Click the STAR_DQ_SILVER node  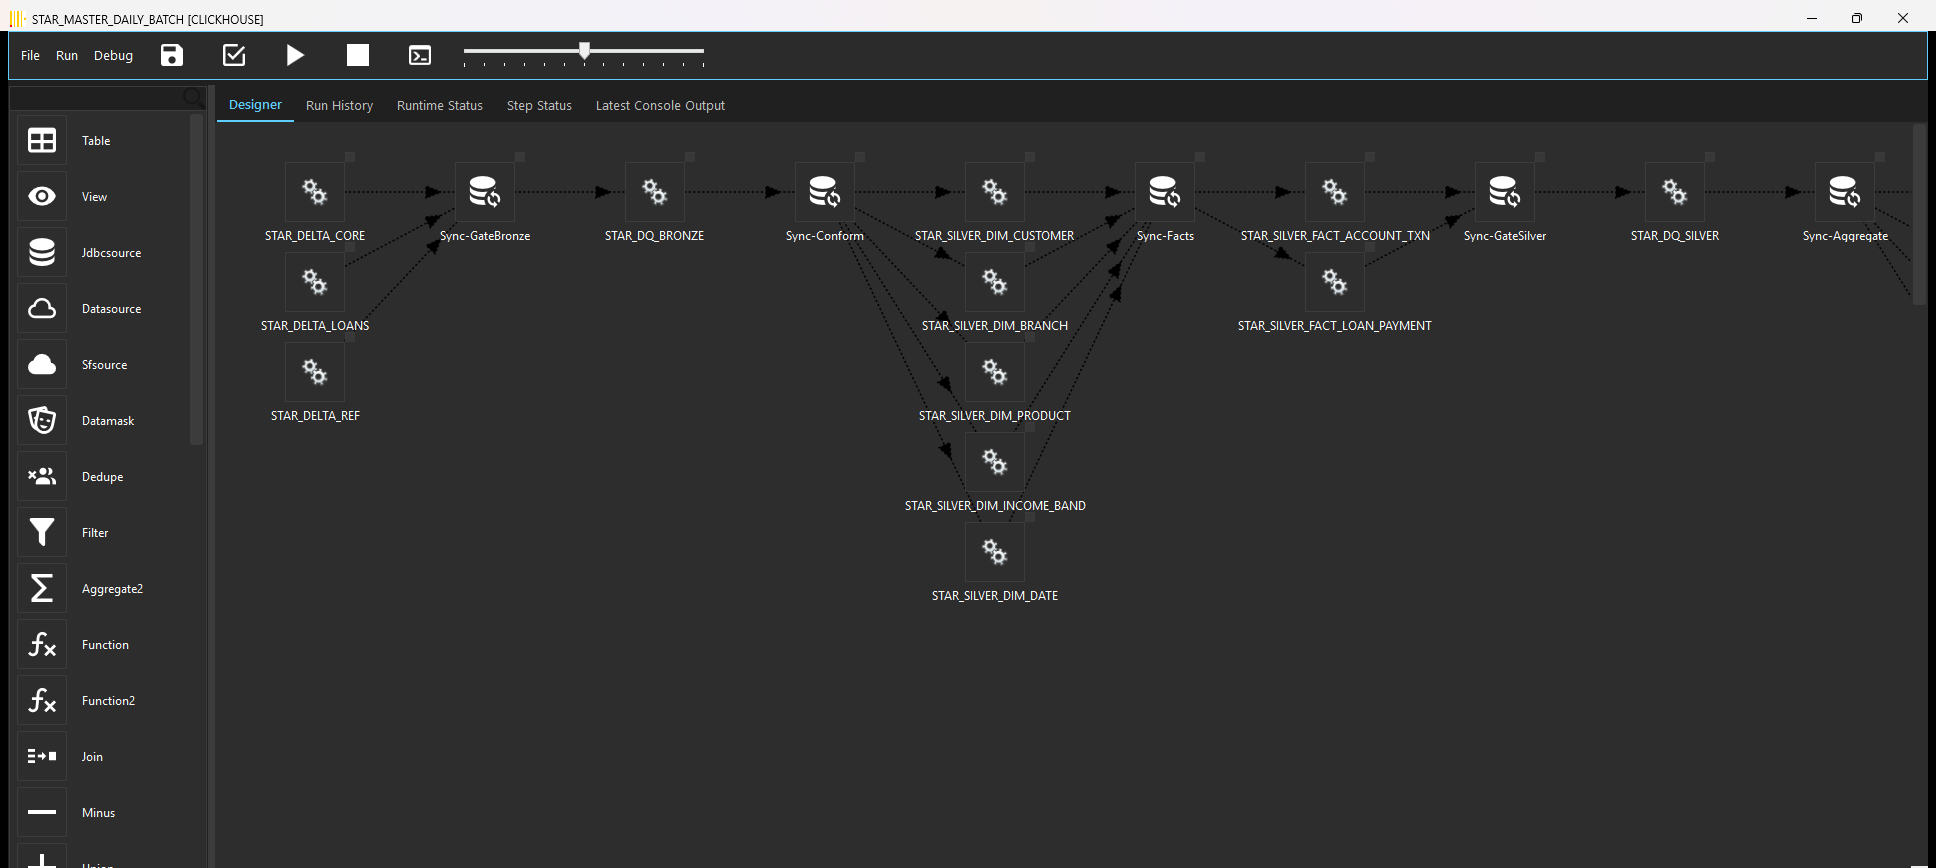(x=1675, y=192)
